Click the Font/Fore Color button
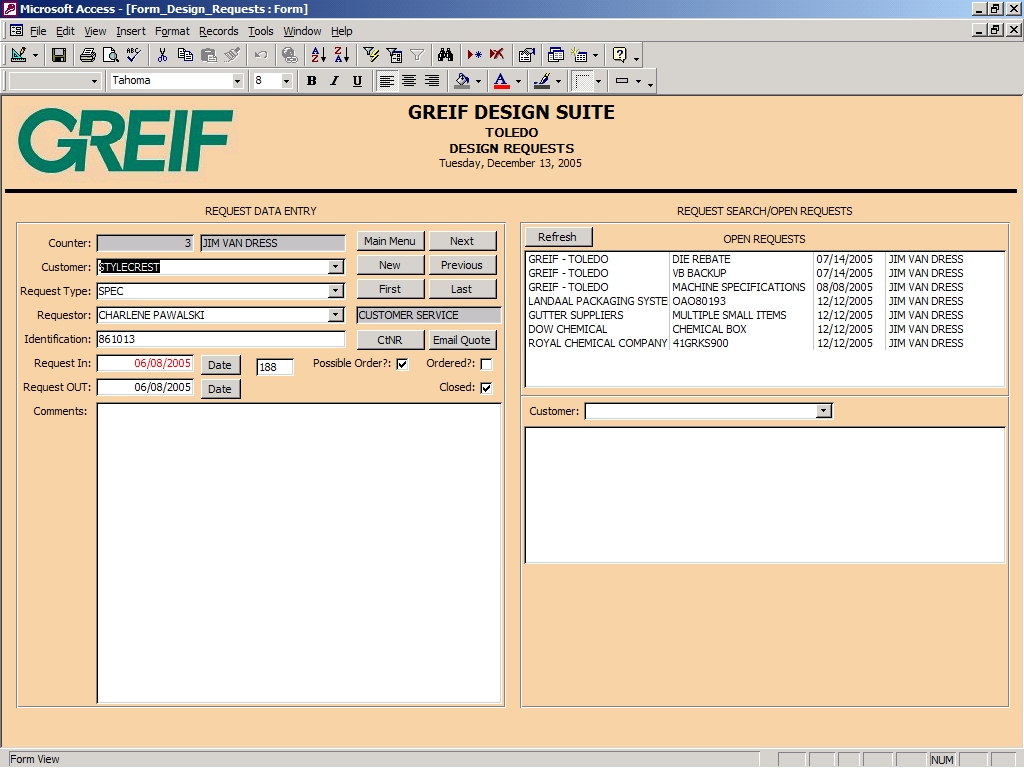The image size is (1024, 768). 501,81
